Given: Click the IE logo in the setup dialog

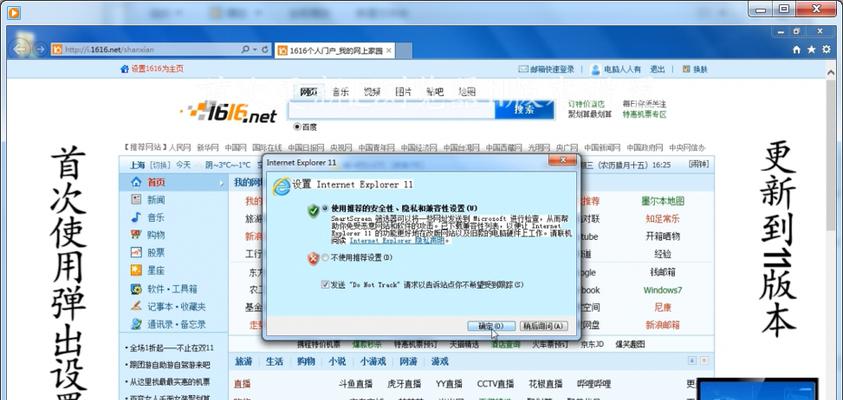Looking at the screenshot, I should tap(281, 185).
